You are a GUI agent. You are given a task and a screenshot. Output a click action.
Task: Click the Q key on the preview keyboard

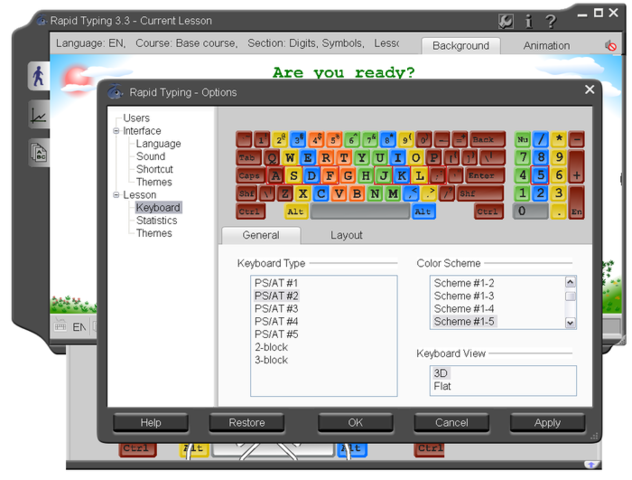pos(272,158)
